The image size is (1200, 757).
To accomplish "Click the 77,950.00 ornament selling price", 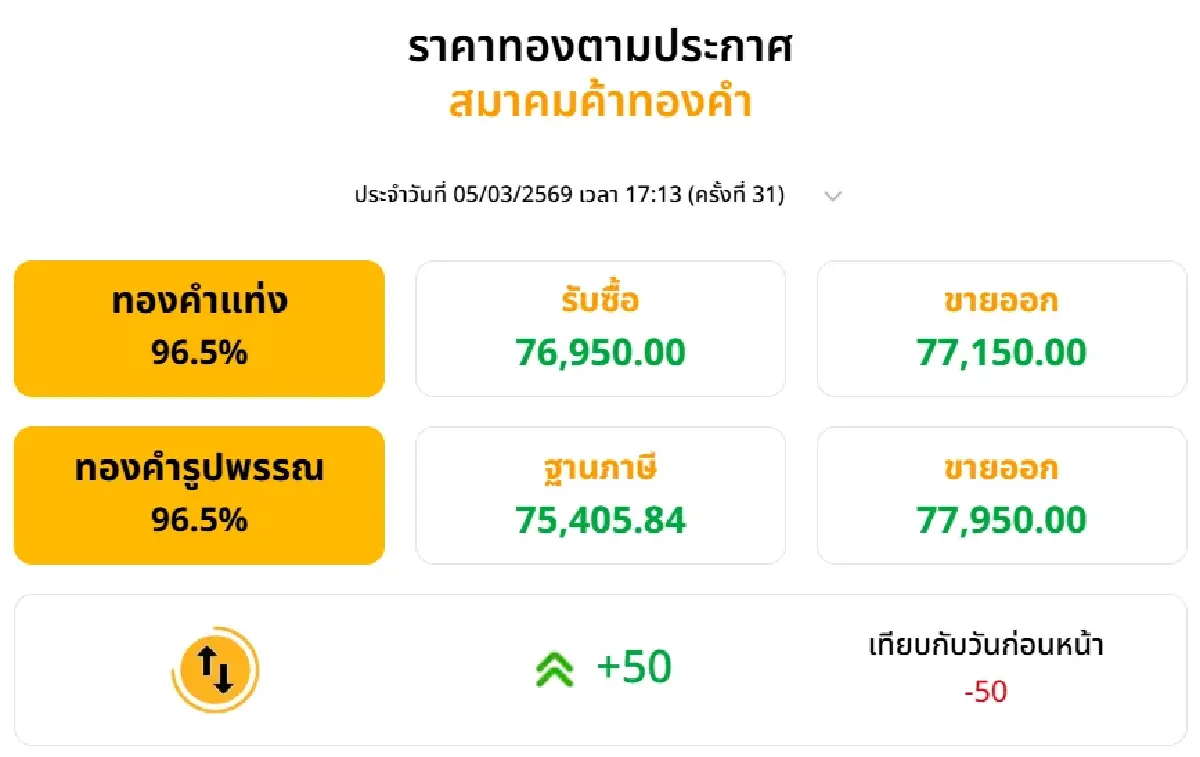I will [x=1000, y=519].
